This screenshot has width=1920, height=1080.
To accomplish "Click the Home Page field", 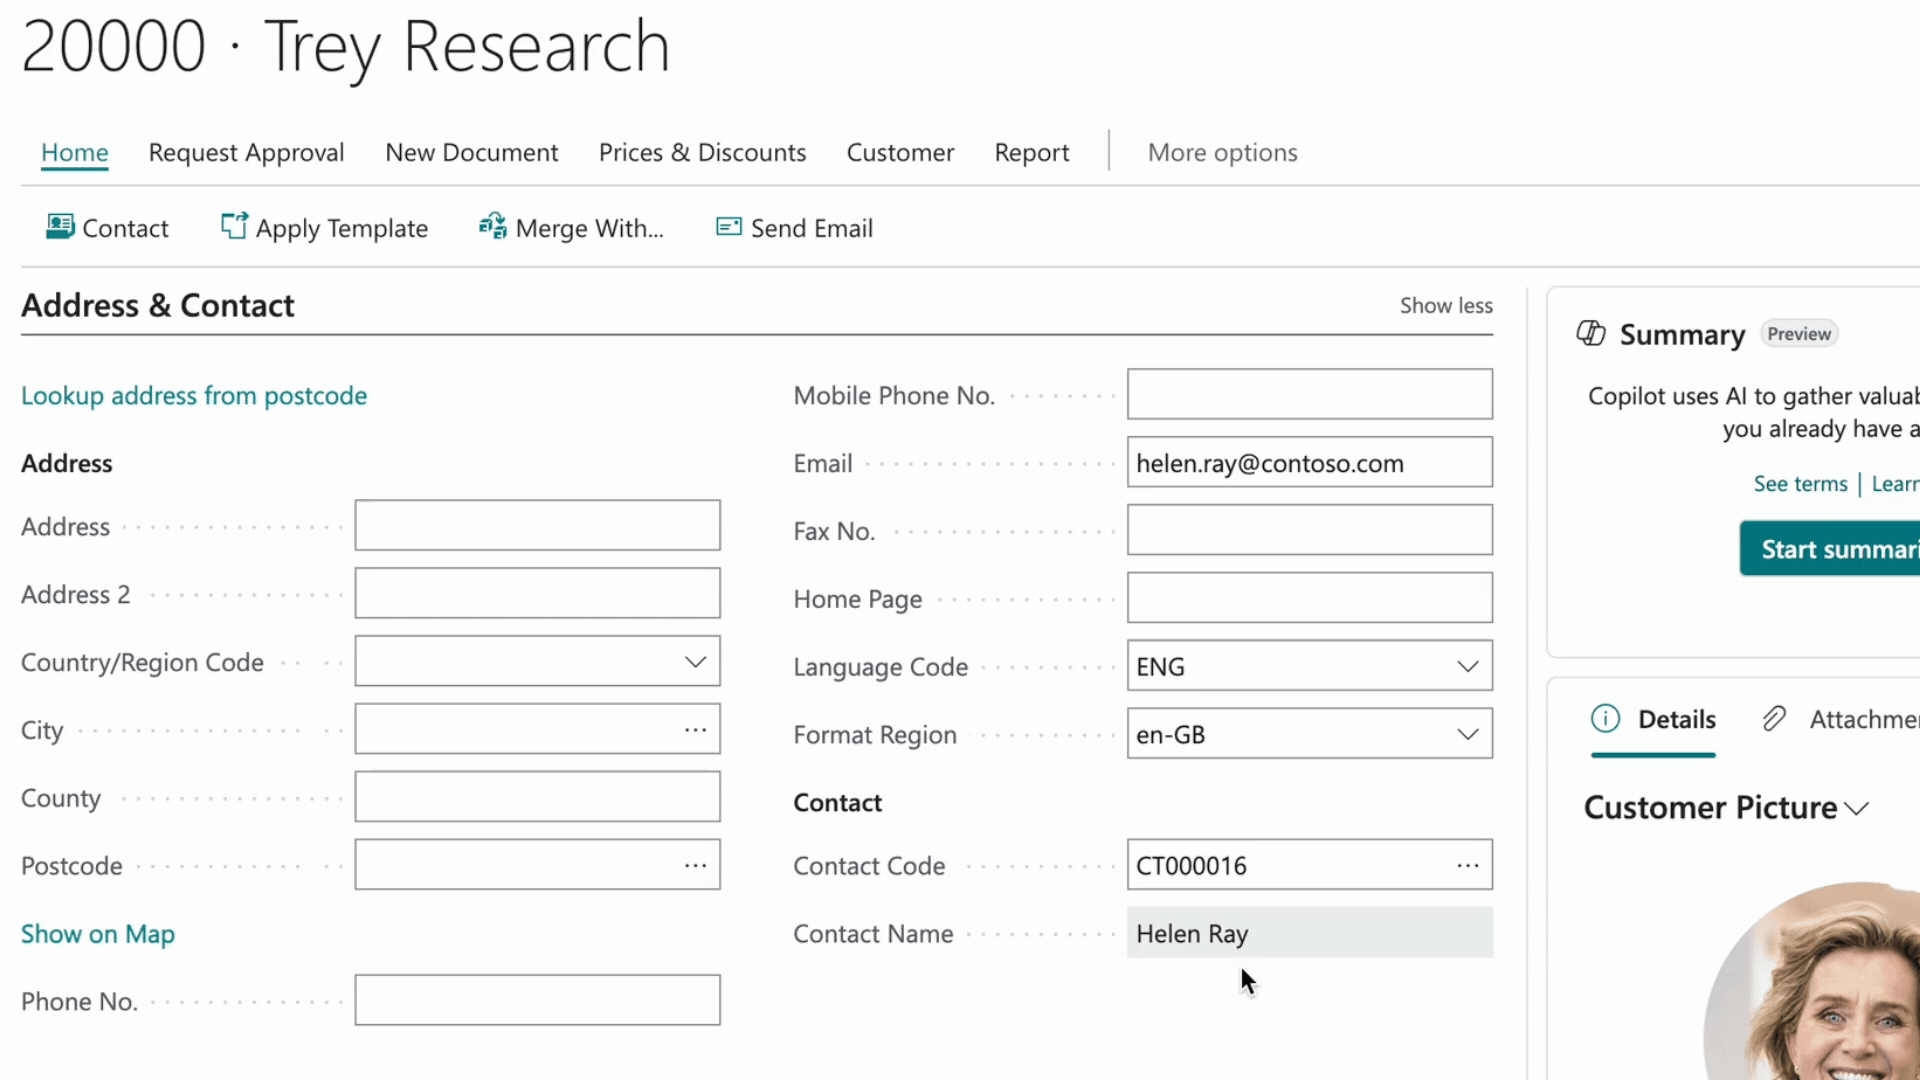I will (1310, 598).
